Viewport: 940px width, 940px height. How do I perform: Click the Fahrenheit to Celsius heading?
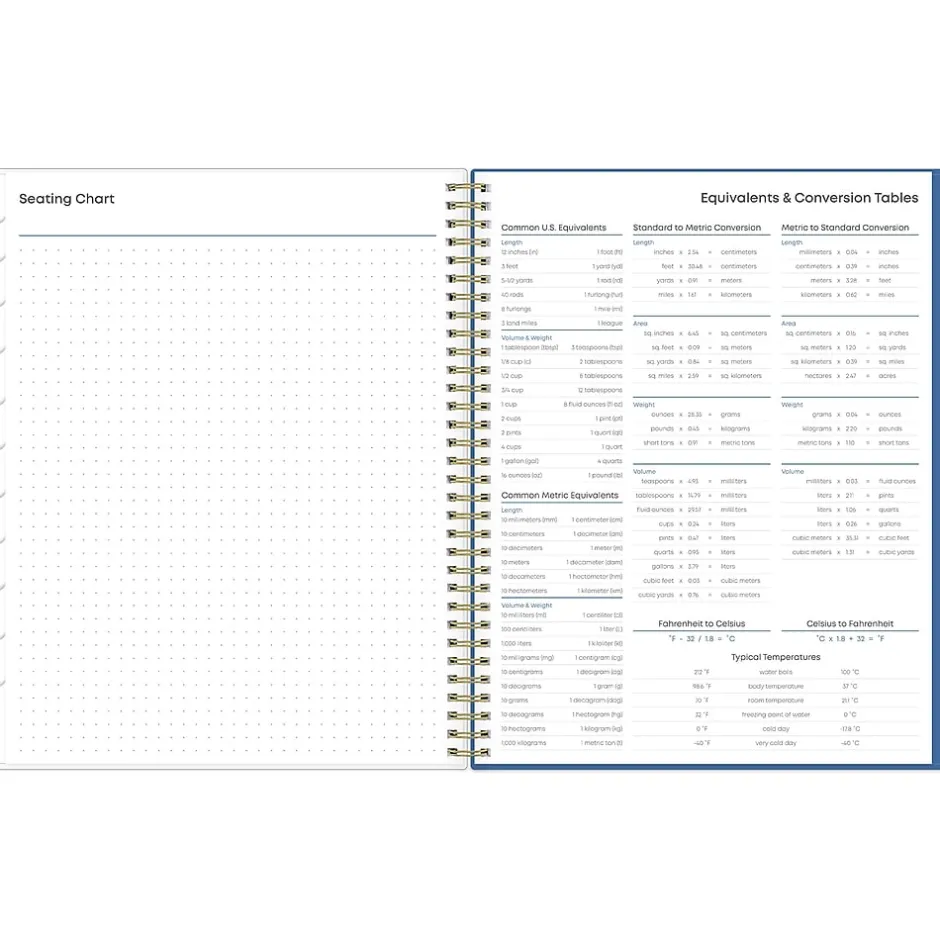coord(701,624)
